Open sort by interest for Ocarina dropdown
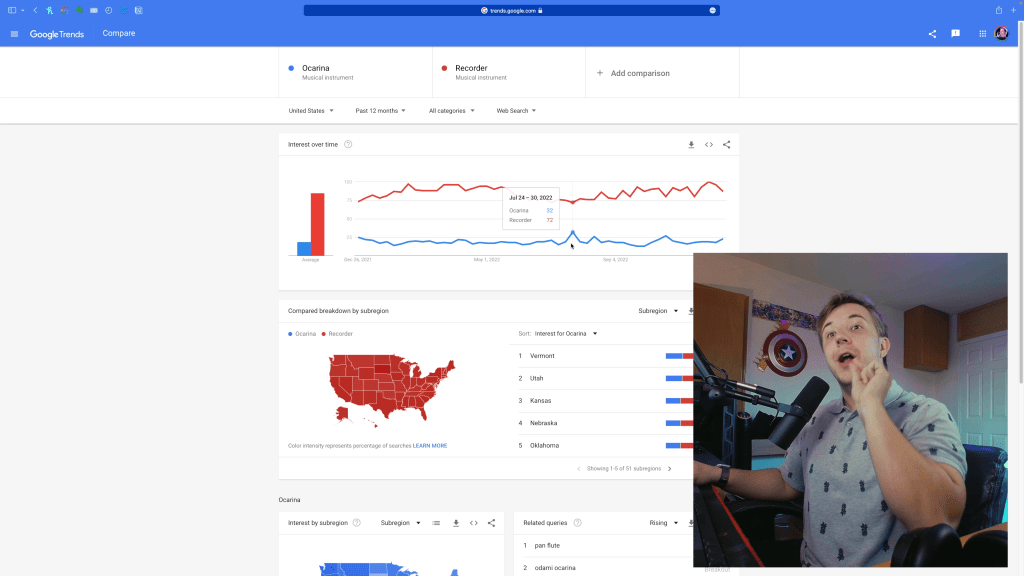The width and height of the screenshot is (1024, 576). pos(566,333)
